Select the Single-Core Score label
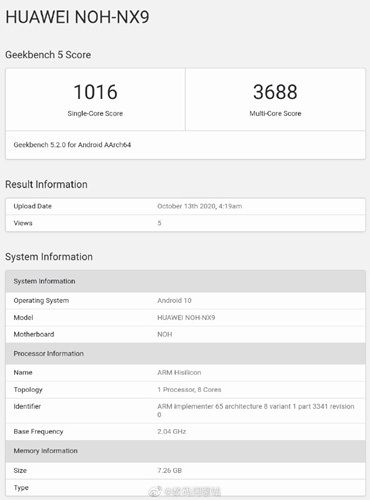 pyautogui.click(x=95, y=113)
